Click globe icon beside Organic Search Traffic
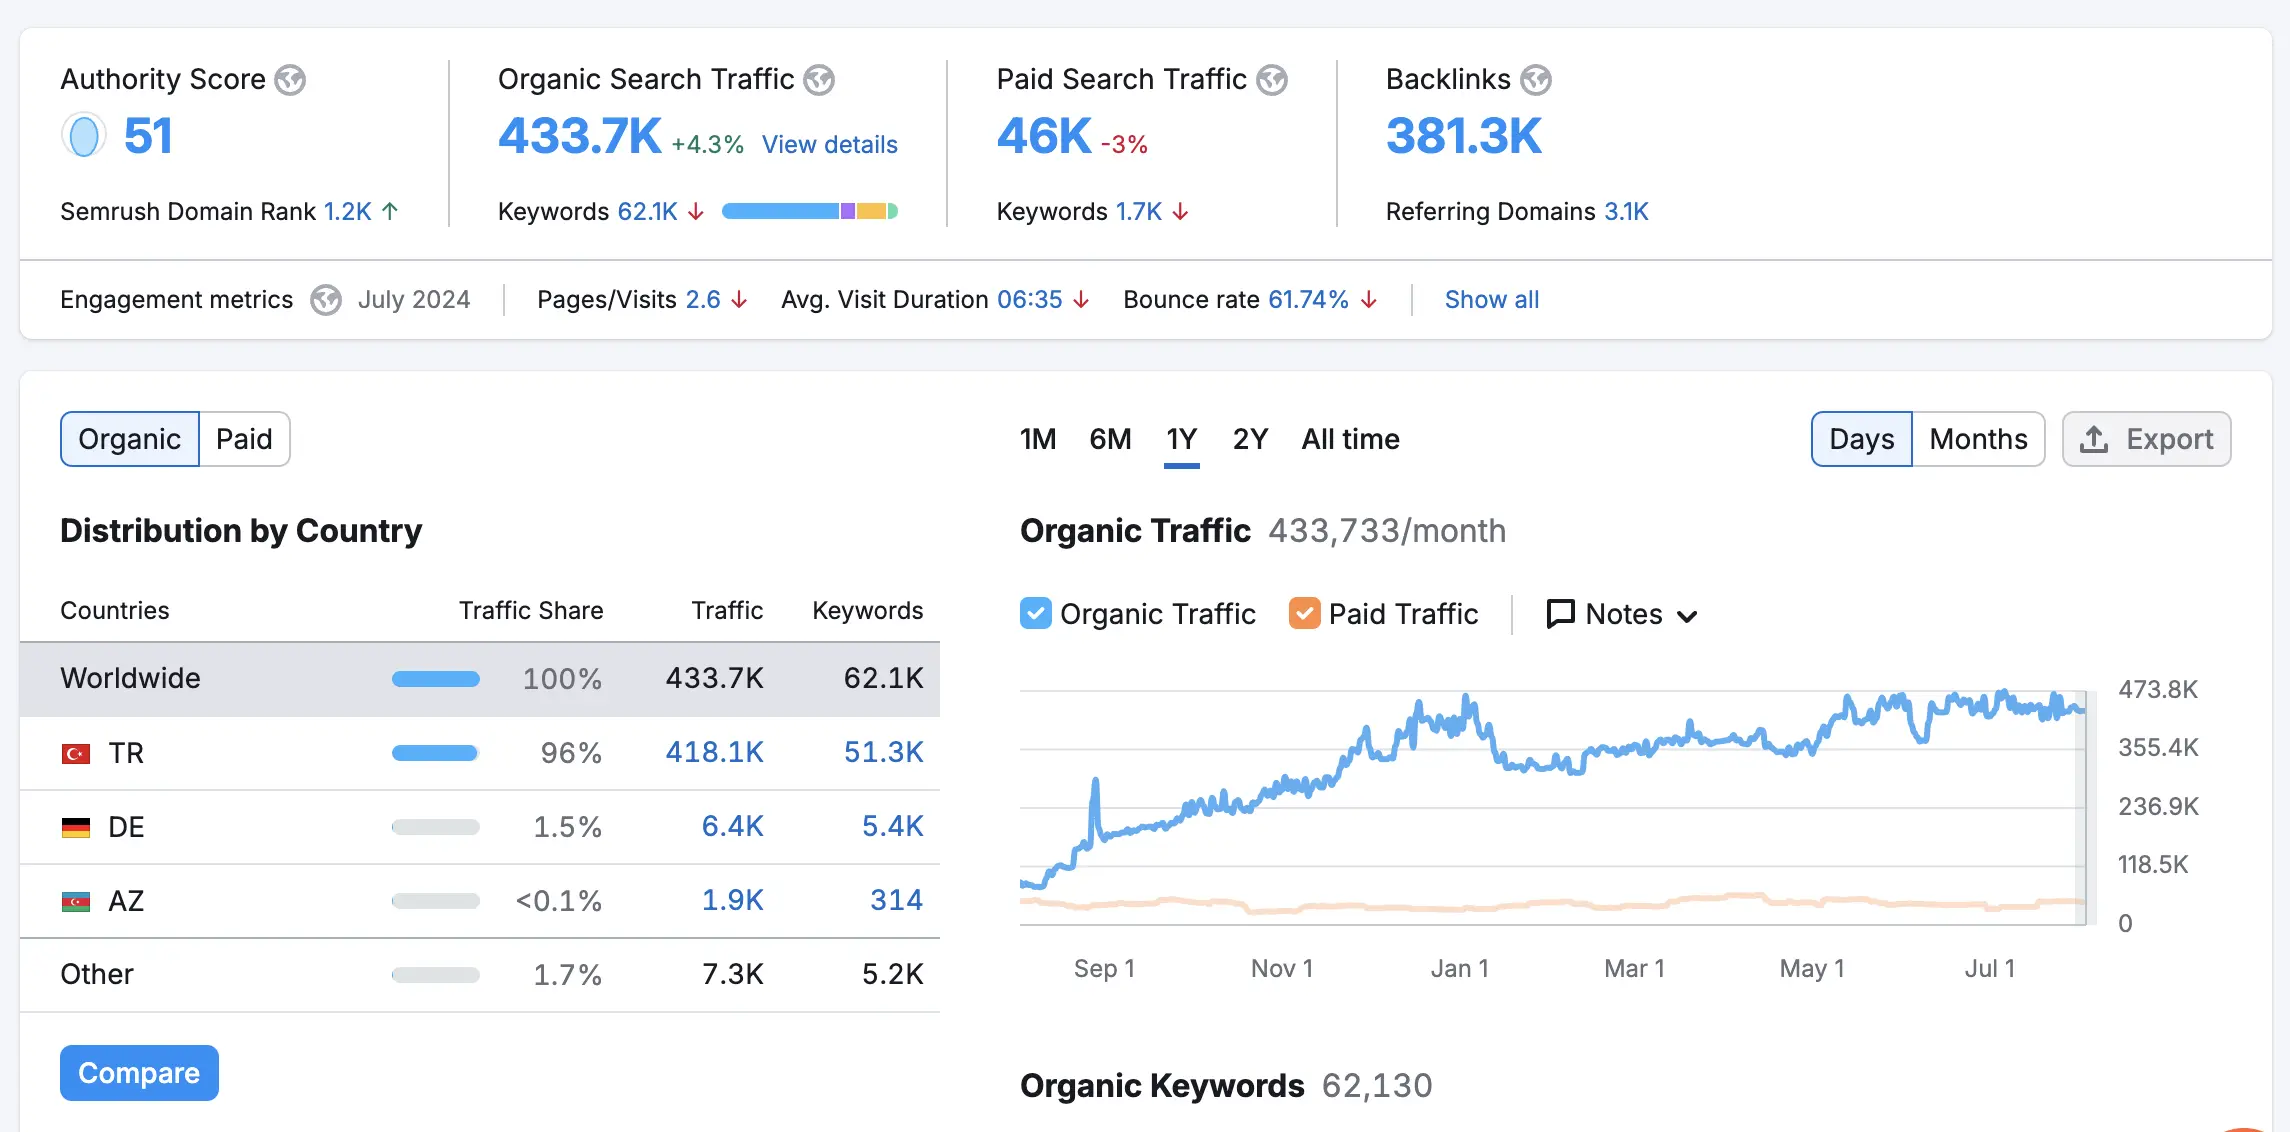Image resolution: width=2290 pixels, height=1132 pixels. (x=819, y=80)
